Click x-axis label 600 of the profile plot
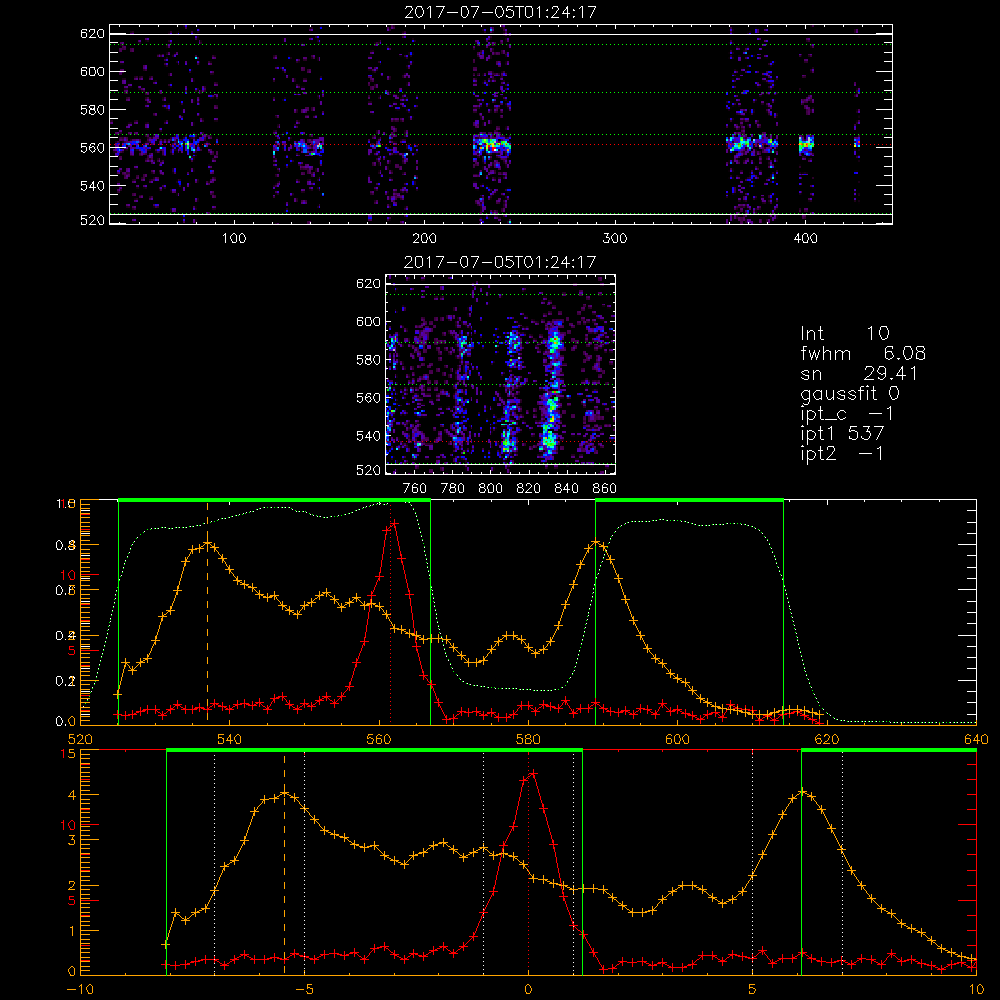This screenshot has height=1000, width=1000. [678, 740]
